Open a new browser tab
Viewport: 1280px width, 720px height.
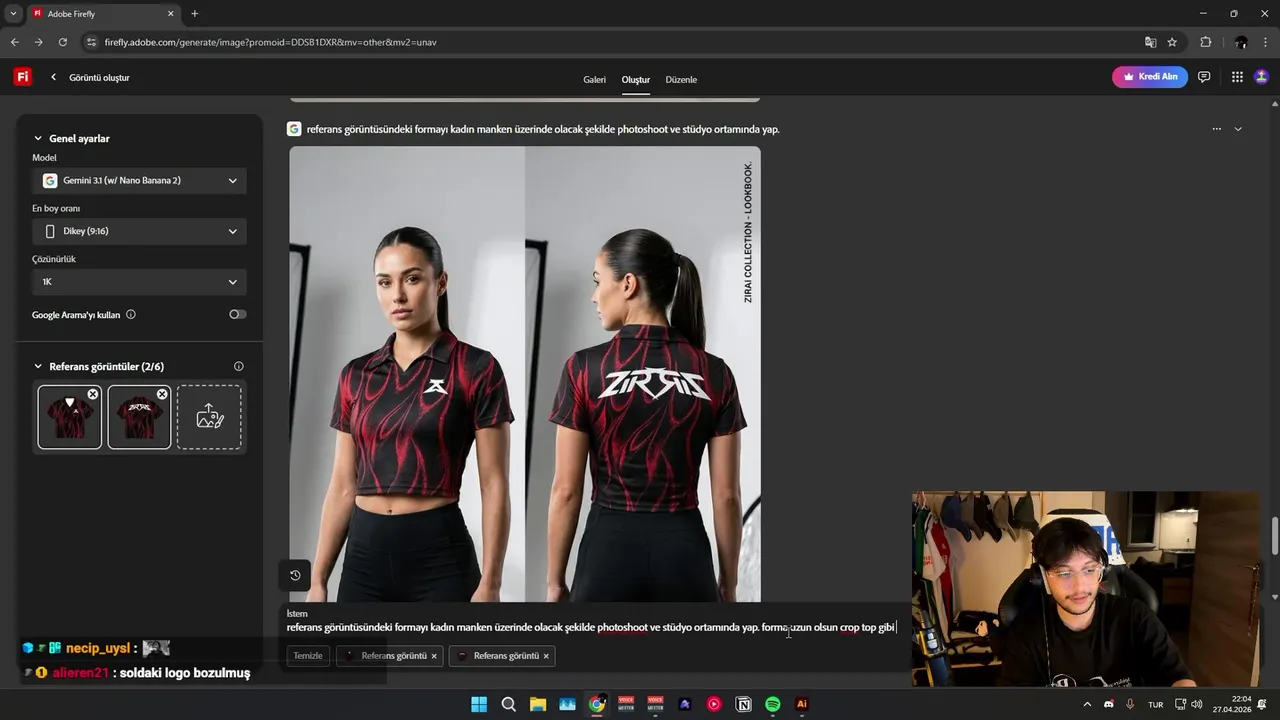point(194,14)
